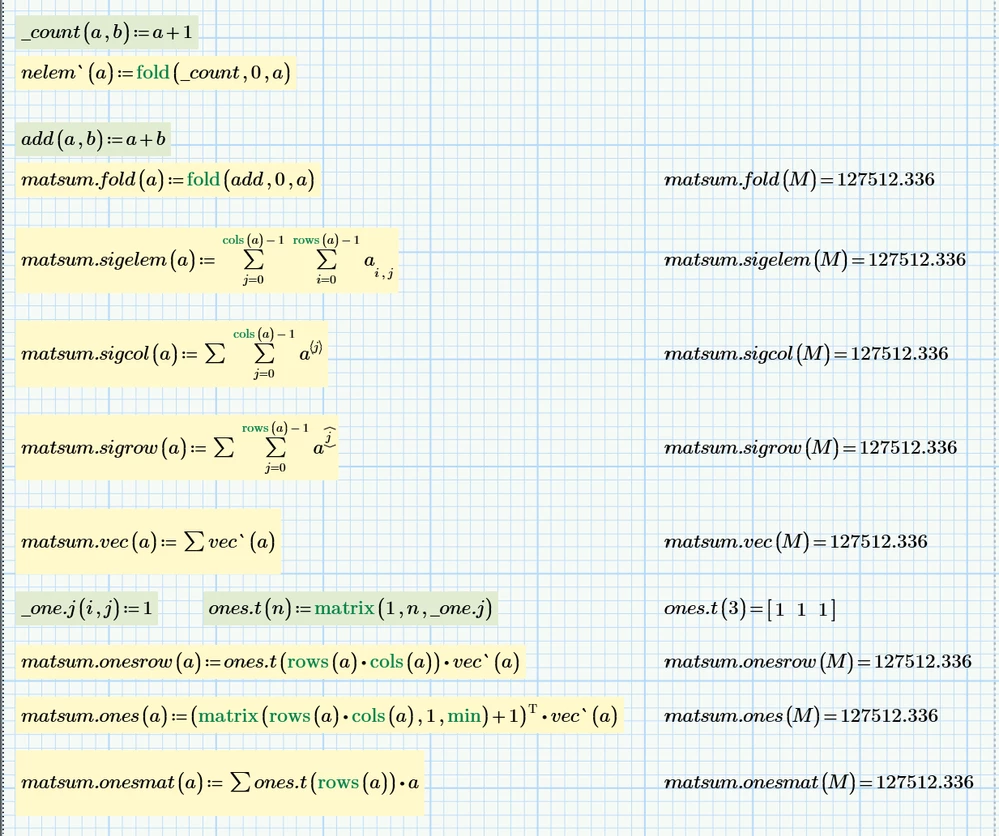This screenshot has height=836, width=999.
Task: Click the matsum.fold(a) definition region
Action: 168,180
